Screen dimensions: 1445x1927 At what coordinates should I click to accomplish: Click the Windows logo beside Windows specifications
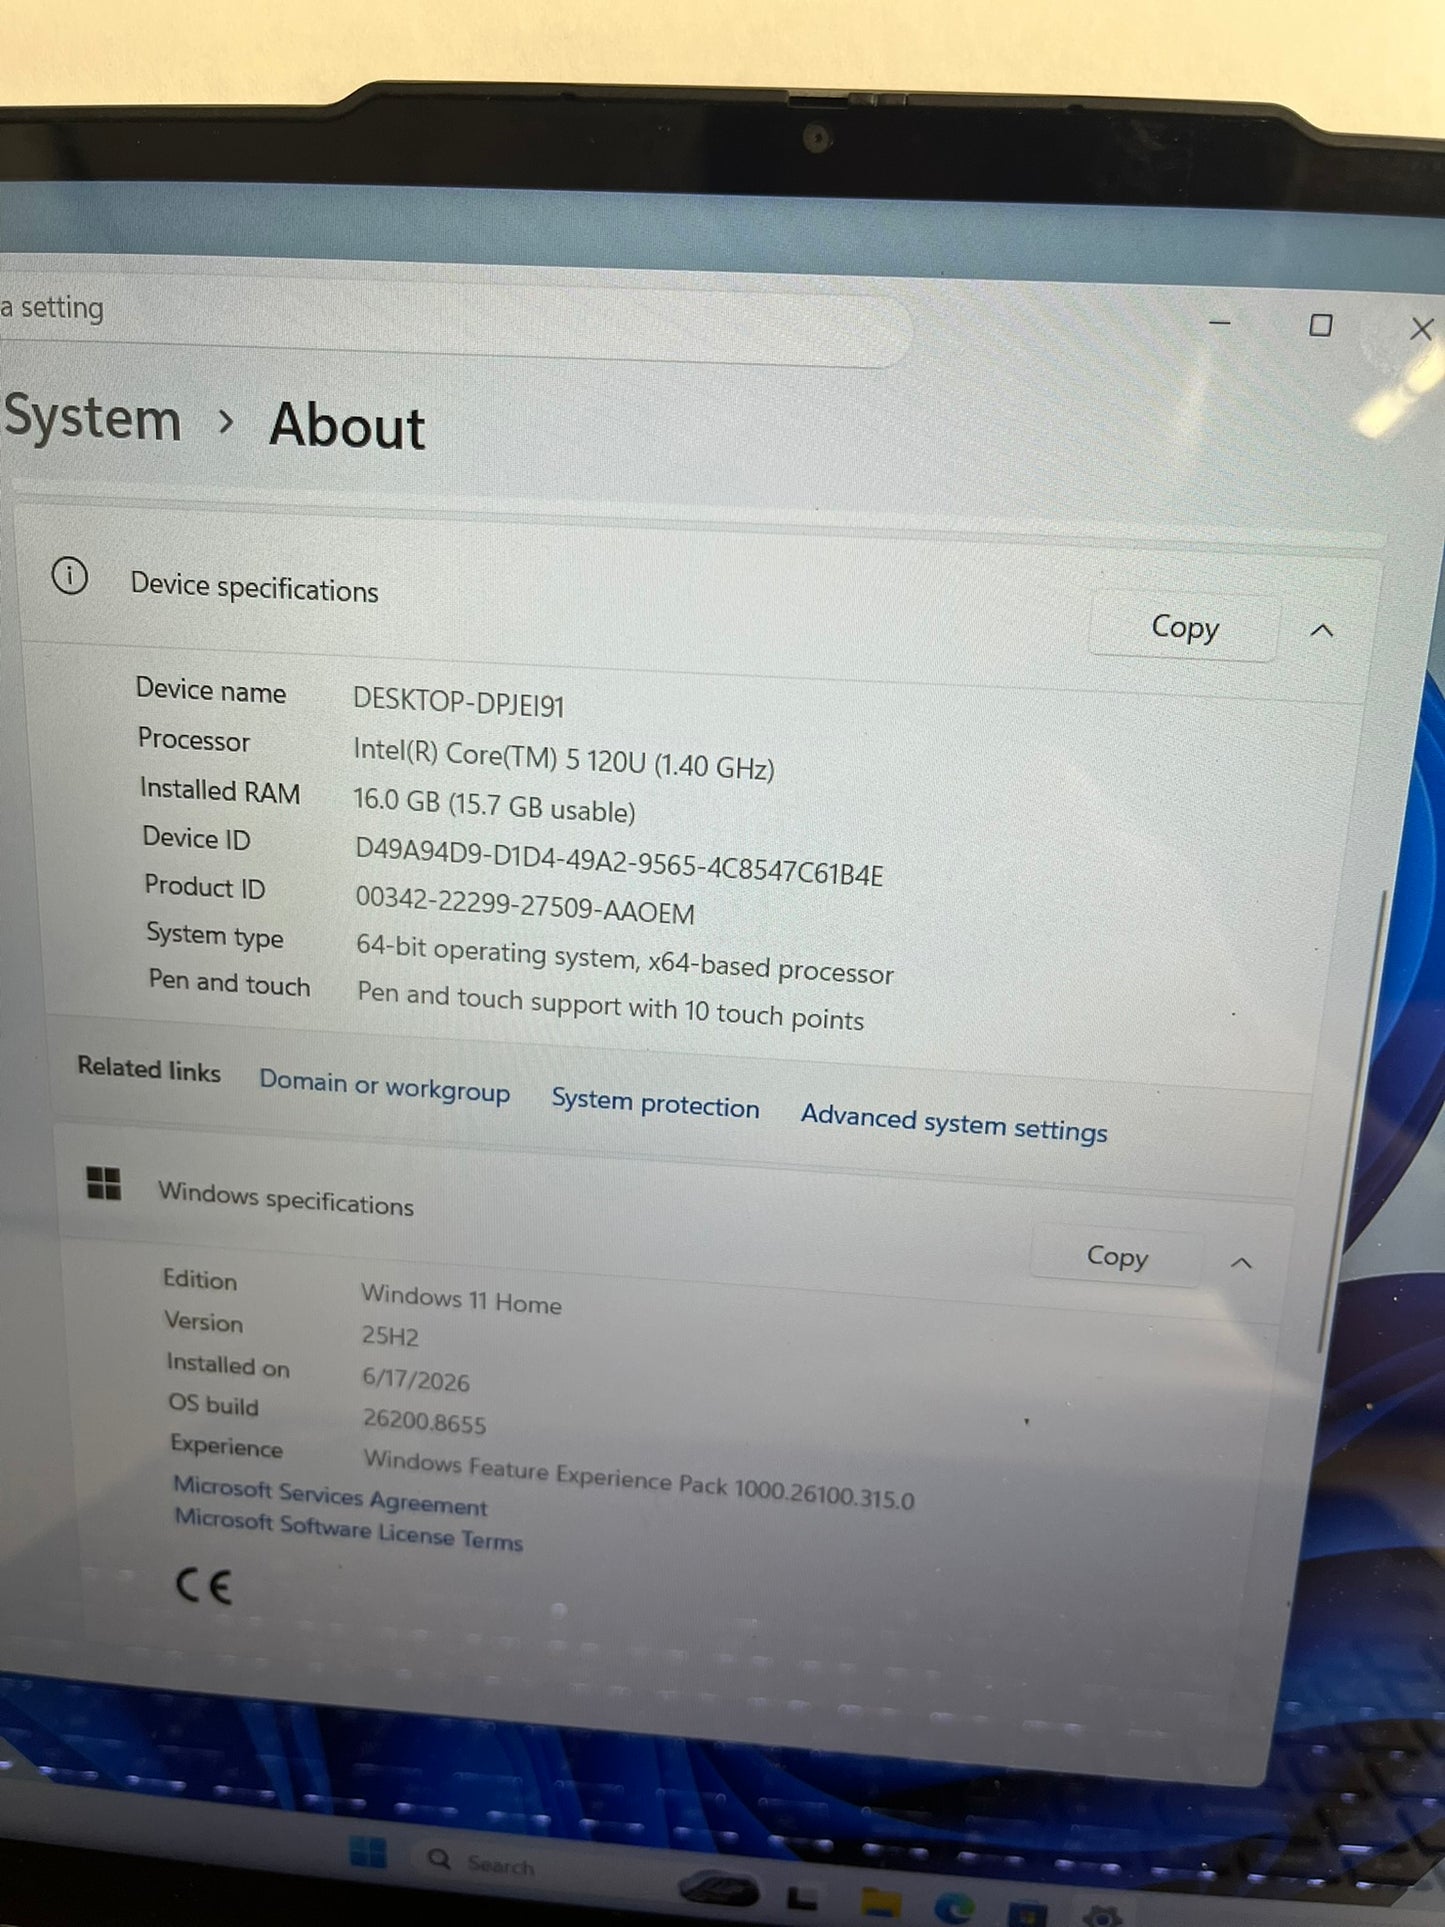pyautogui.click(x=104, y=1183)
